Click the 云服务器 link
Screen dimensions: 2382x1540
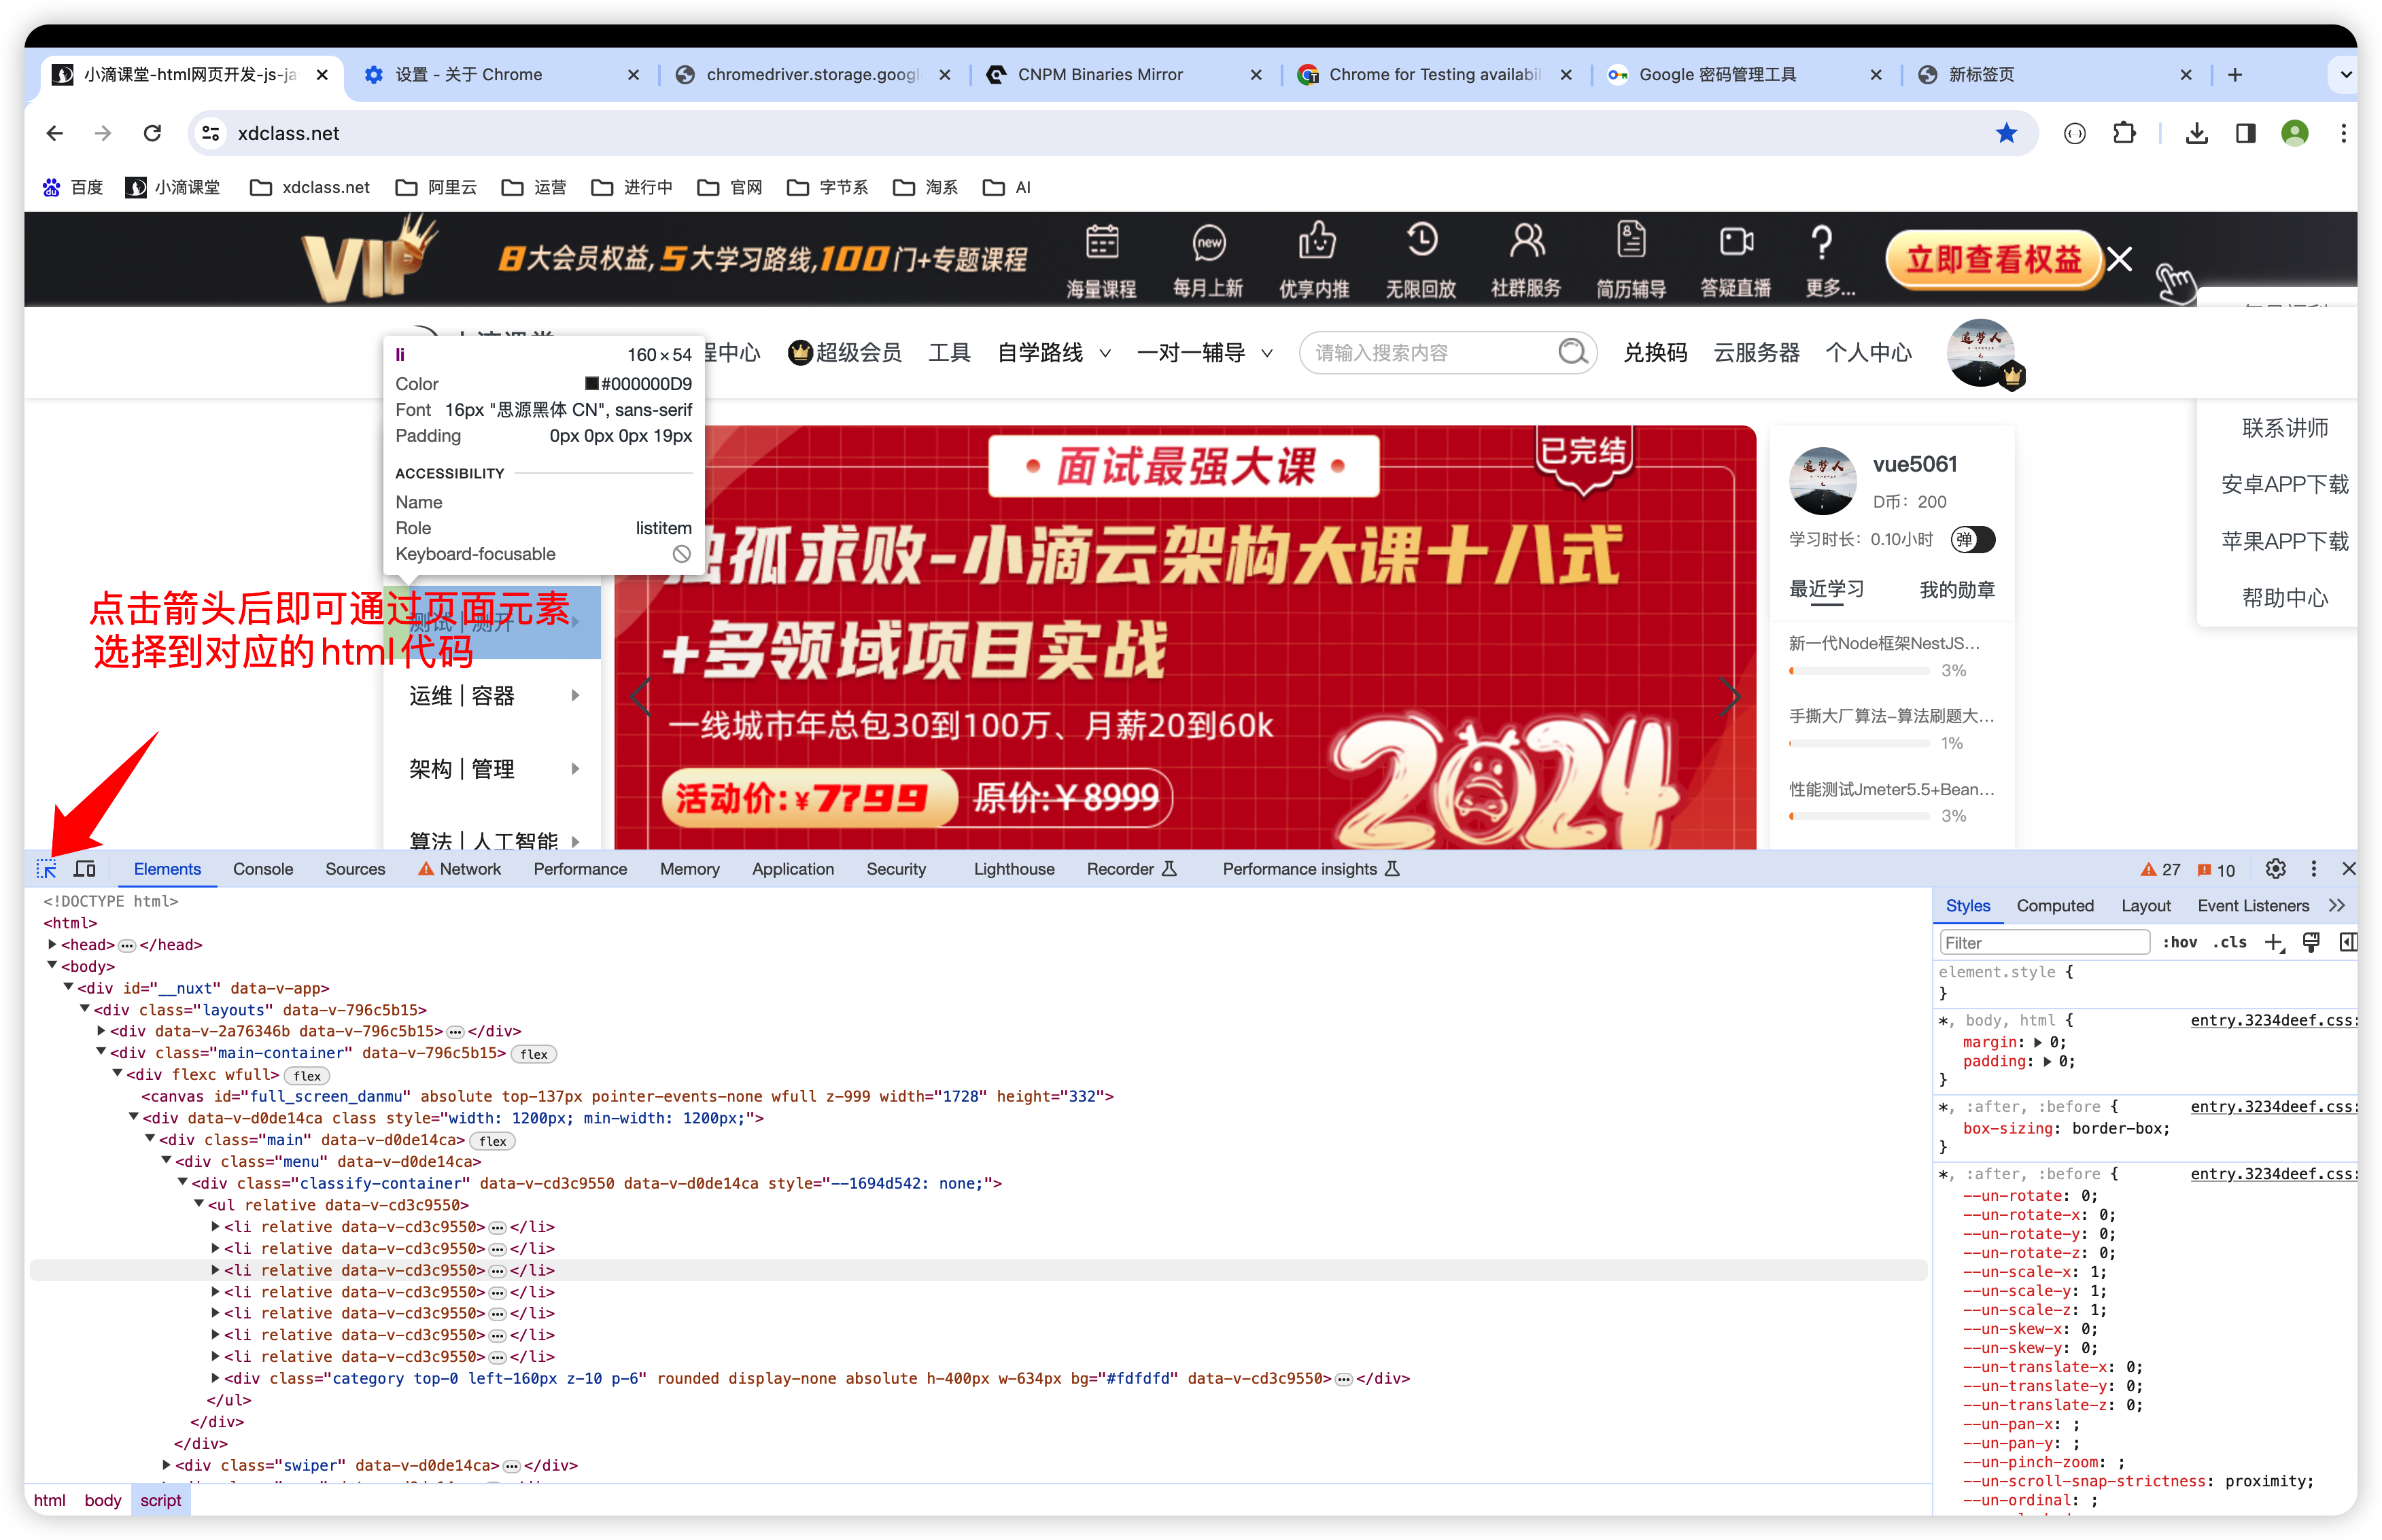click(1756, 352)
